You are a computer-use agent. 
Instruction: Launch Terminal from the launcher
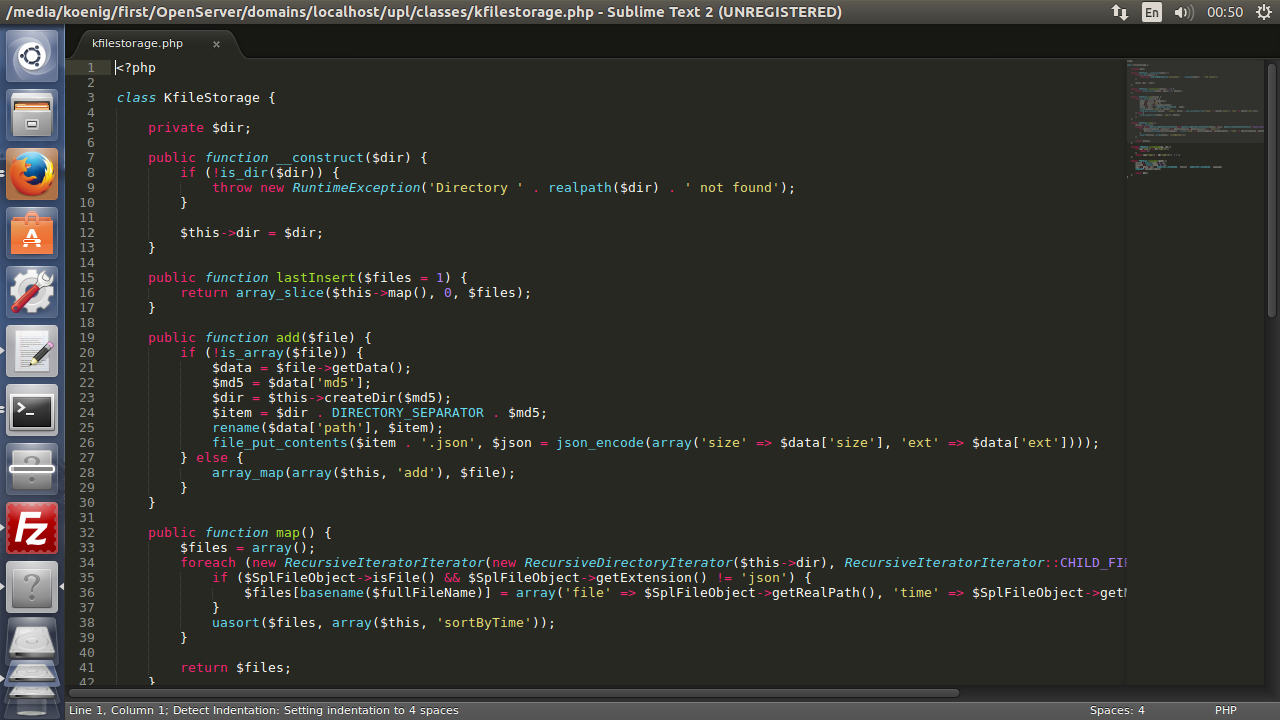32,410
